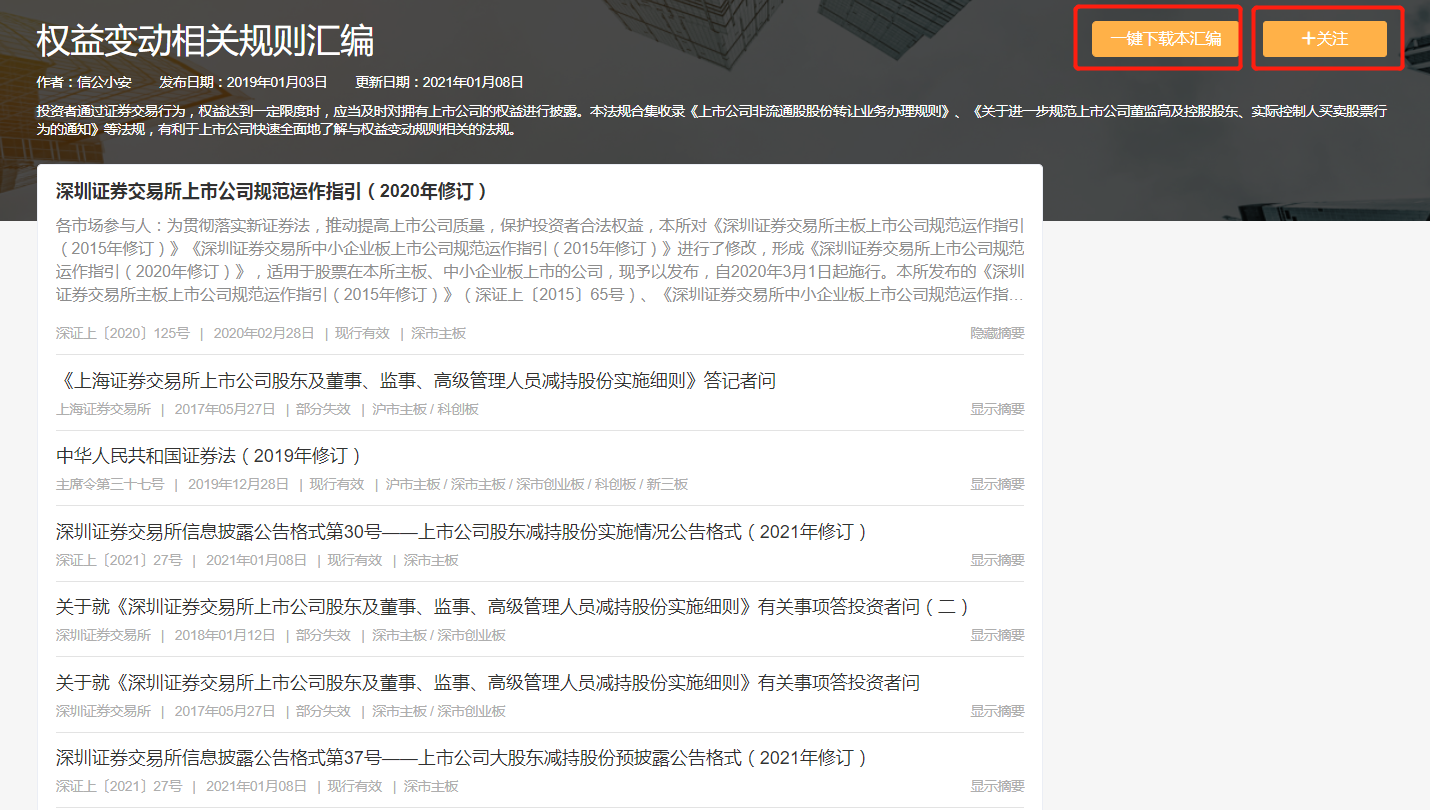
Task: Click 2017年05月27日 under 深圳有关事项答投资者问
Action: point(225,711)
